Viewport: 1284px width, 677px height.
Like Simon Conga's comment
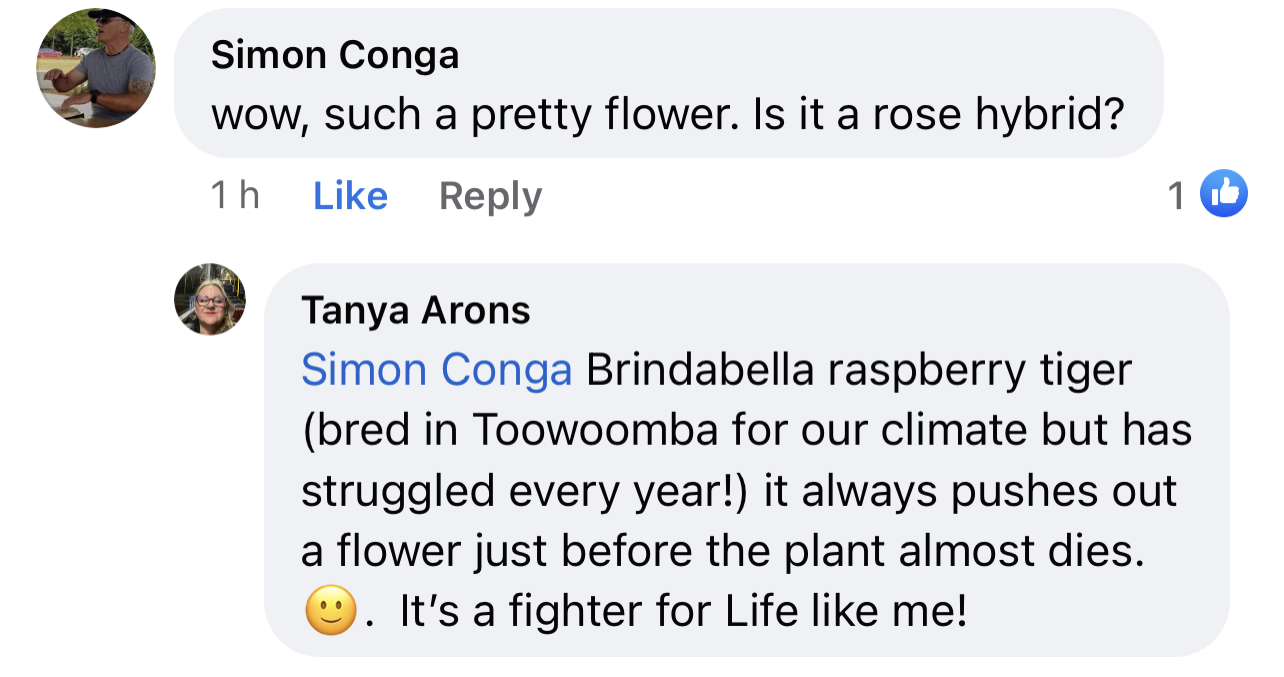pyautogui.click(x=350, y=196)
